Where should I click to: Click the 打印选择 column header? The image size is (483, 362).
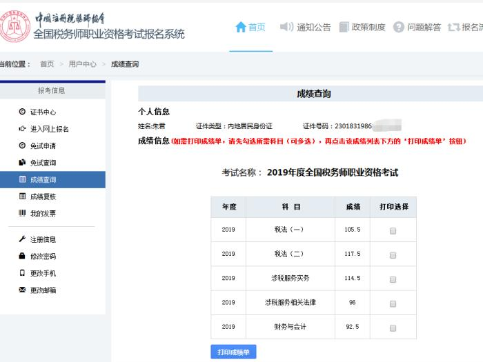click(x=394, y=207)
